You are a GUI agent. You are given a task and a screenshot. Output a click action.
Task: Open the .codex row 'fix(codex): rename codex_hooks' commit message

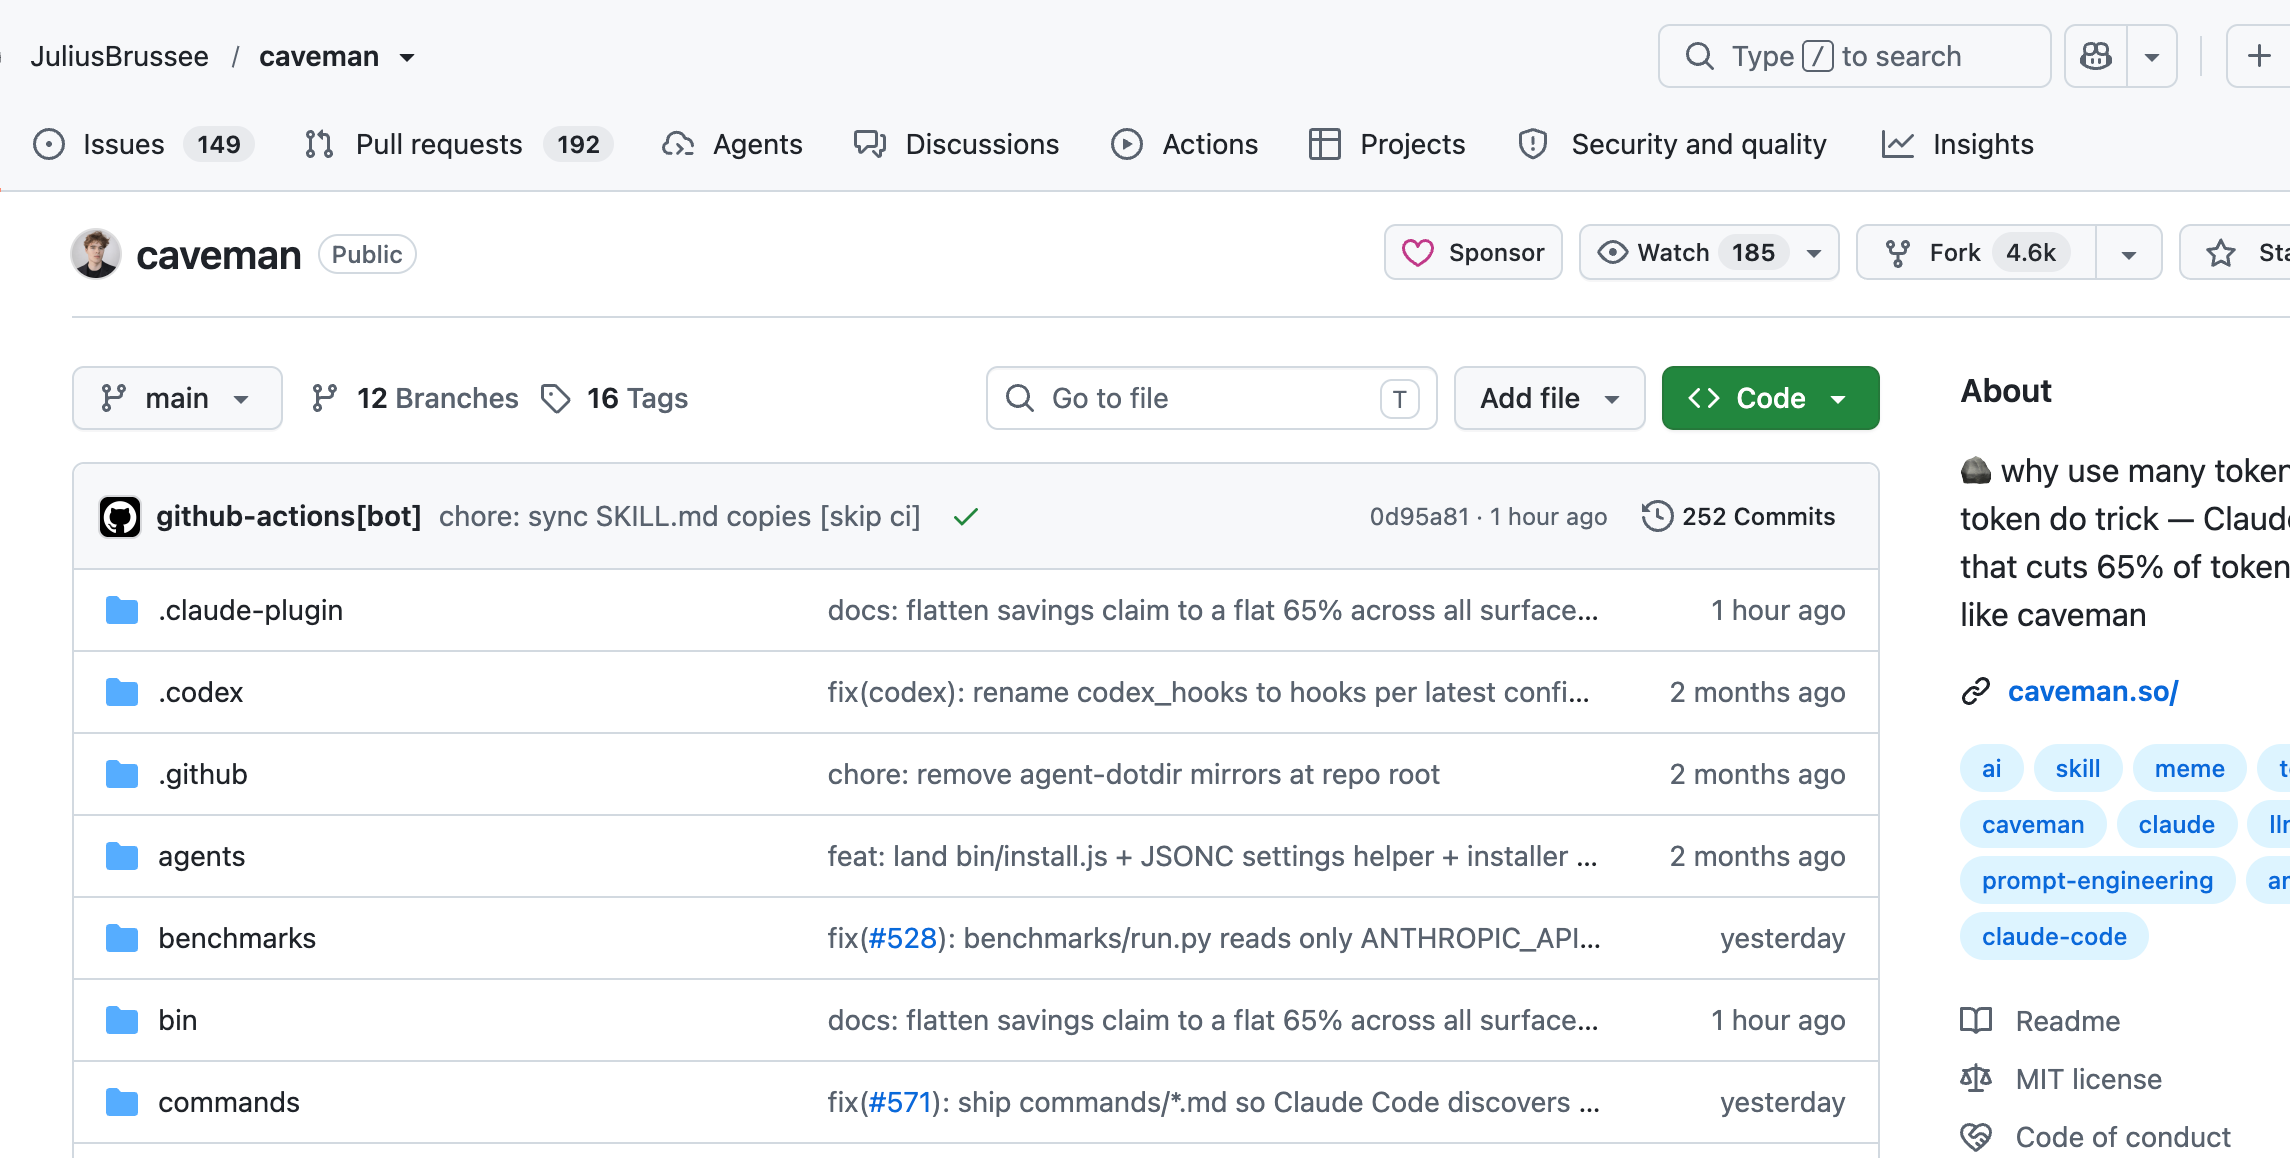point(1208,692)
